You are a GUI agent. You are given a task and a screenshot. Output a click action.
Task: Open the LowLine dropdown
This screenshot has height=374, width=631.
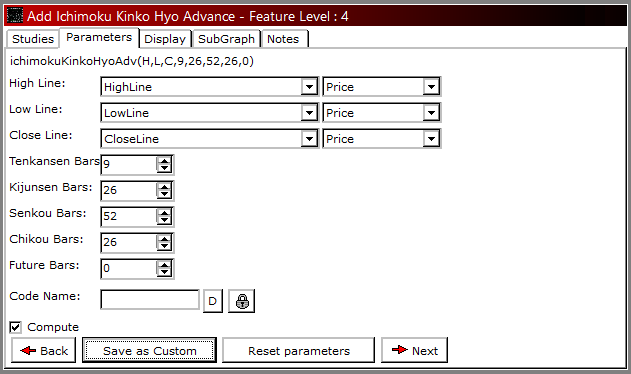[309, 113]
